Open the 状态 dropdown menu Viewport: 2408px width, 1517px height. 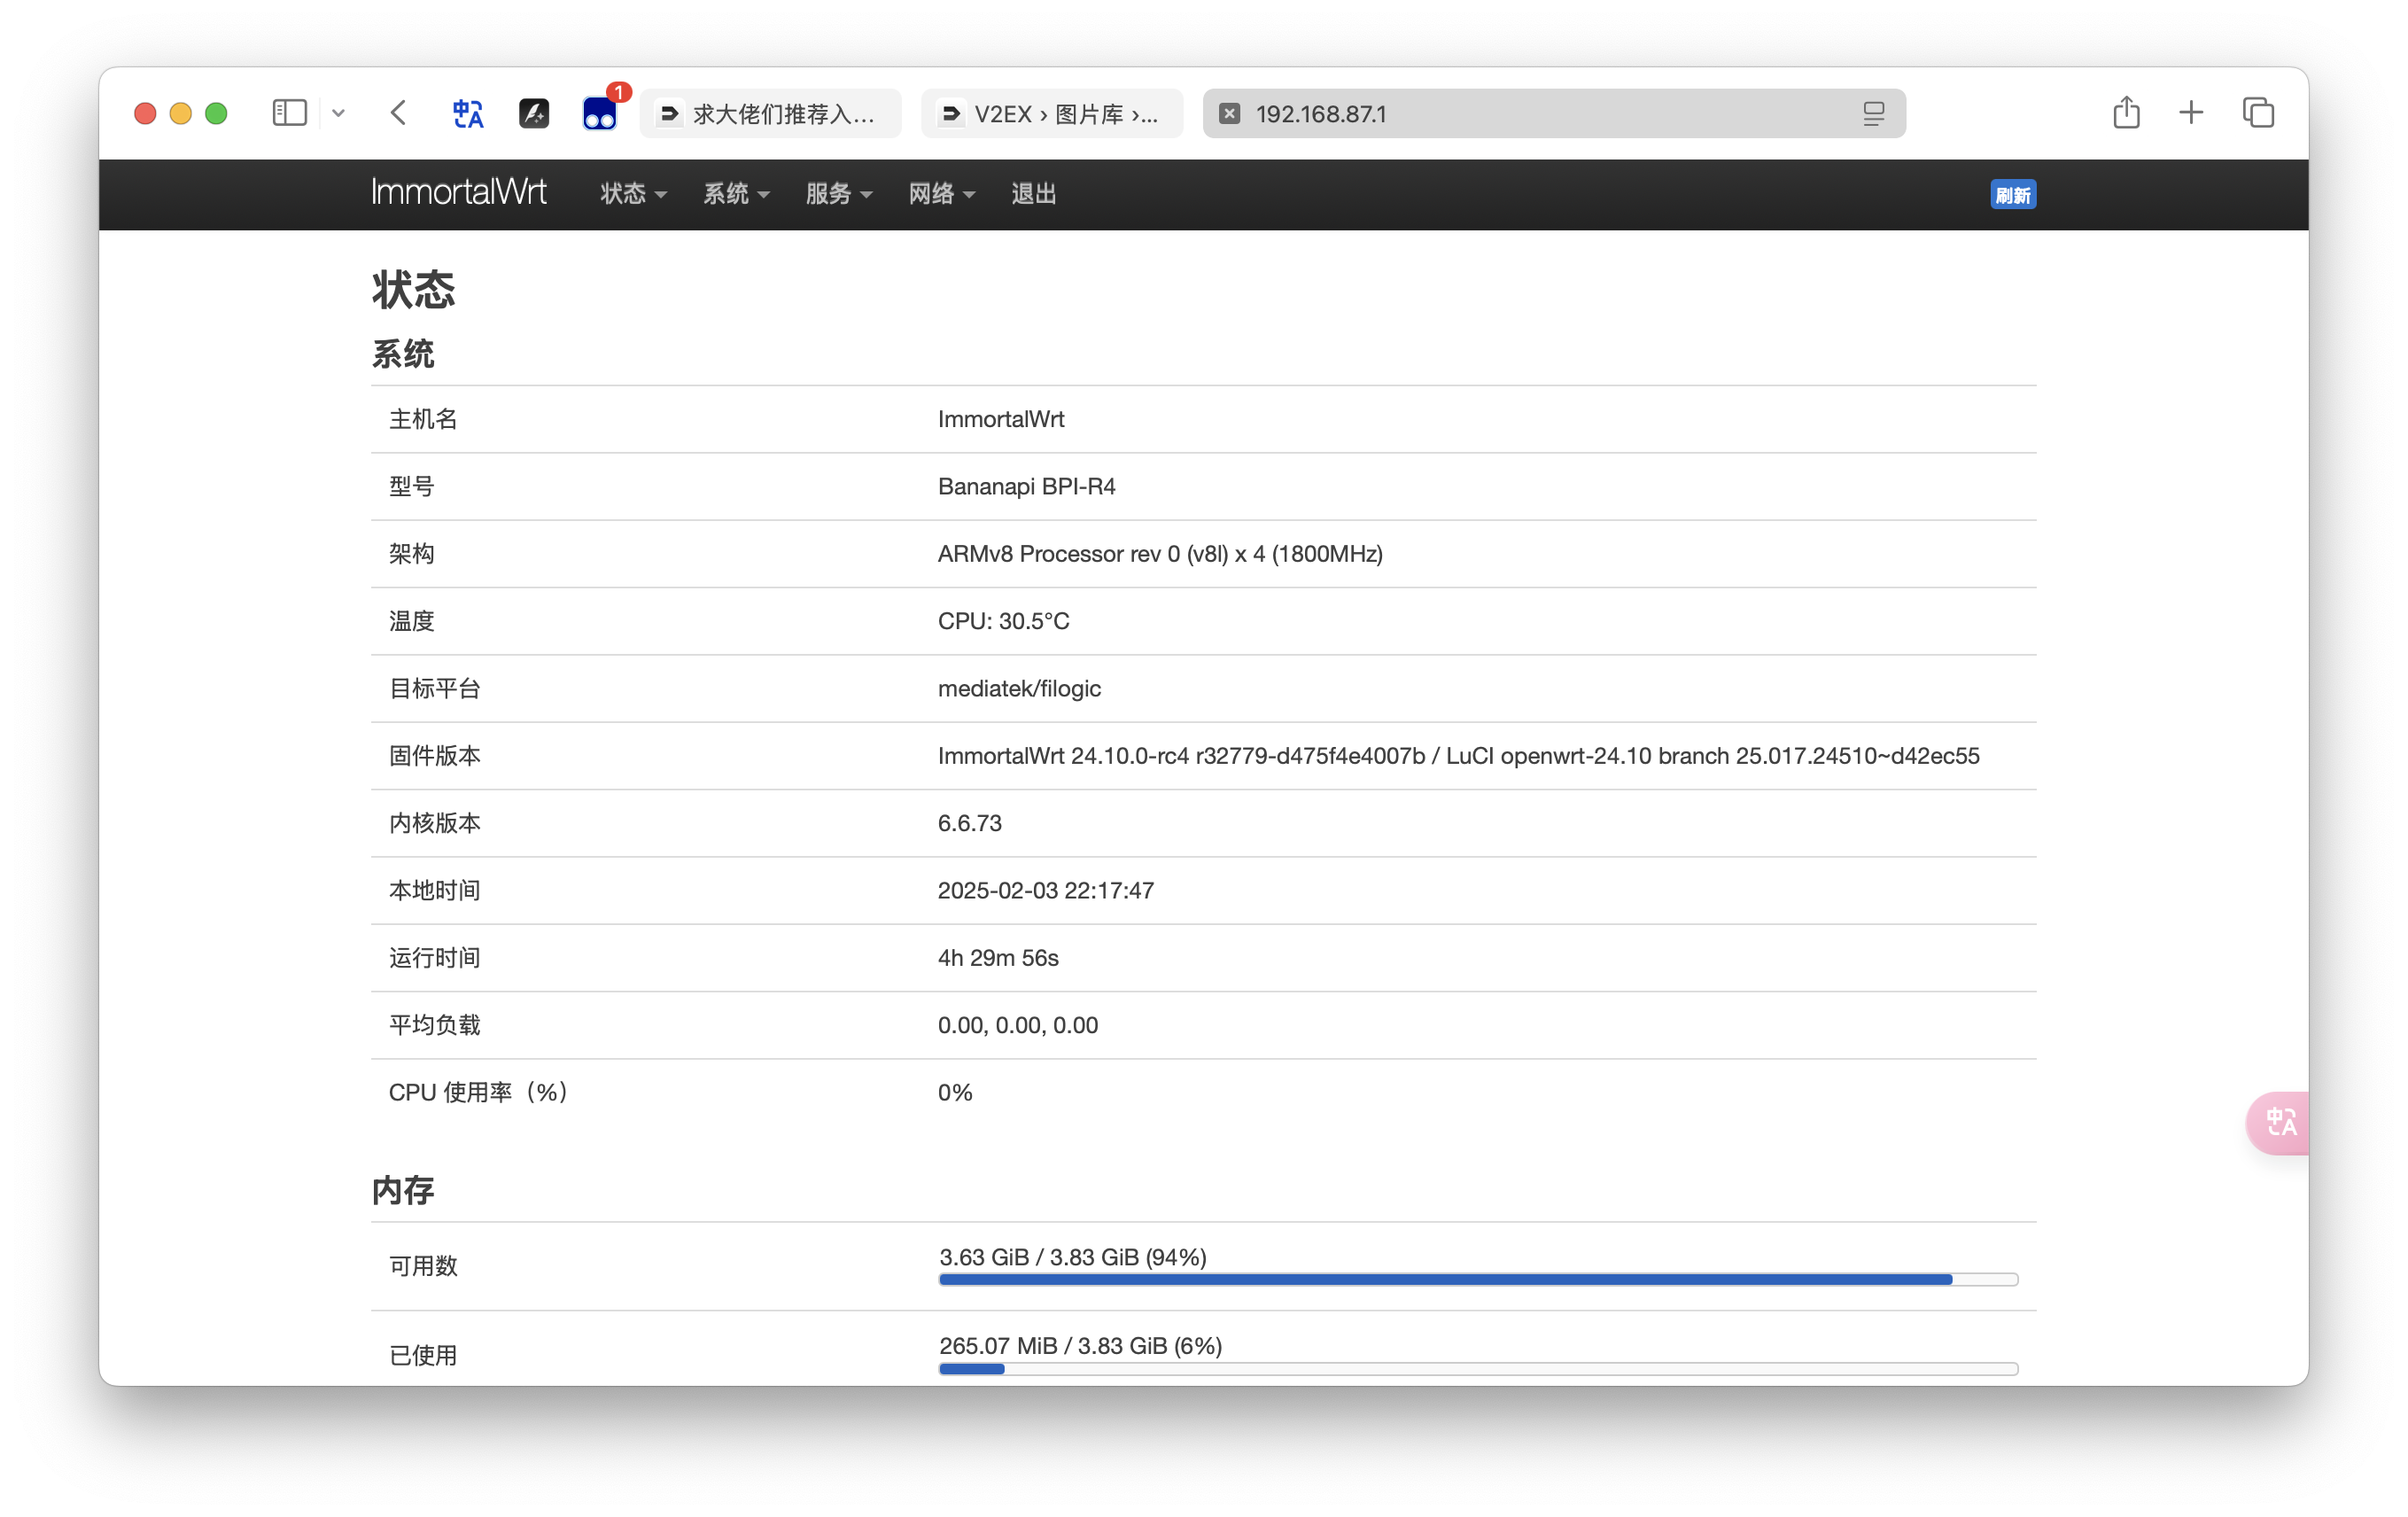point(632,194)
